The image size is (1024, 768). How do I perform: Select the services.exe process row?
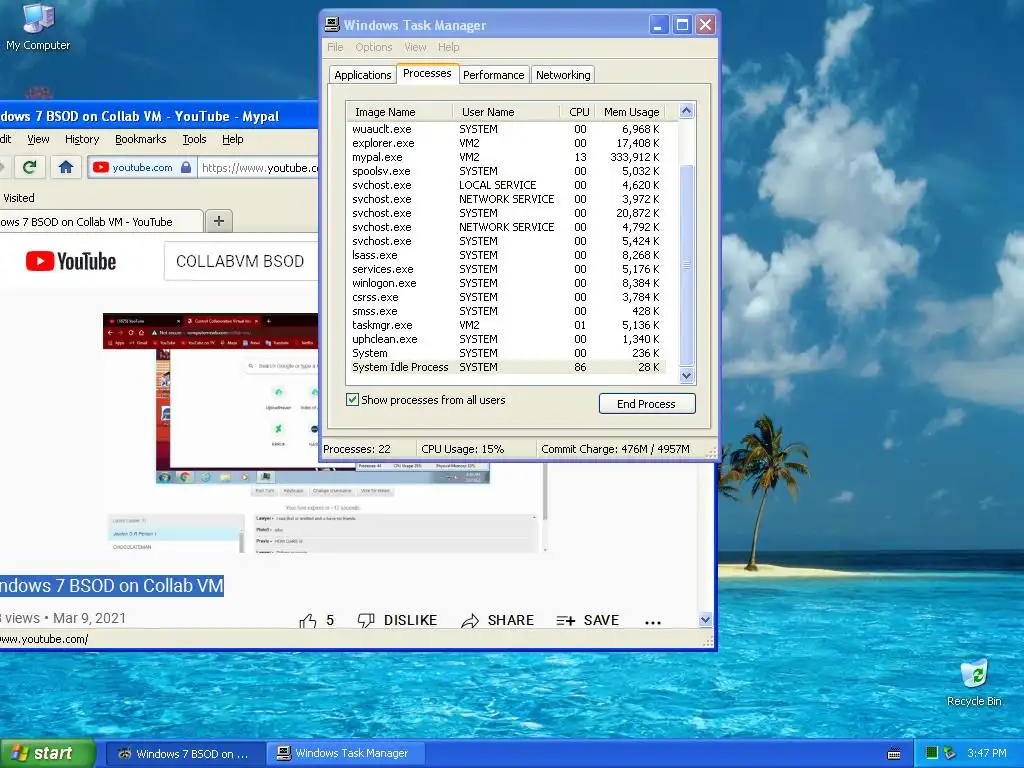pyautogui.click(x=506, y=269)
